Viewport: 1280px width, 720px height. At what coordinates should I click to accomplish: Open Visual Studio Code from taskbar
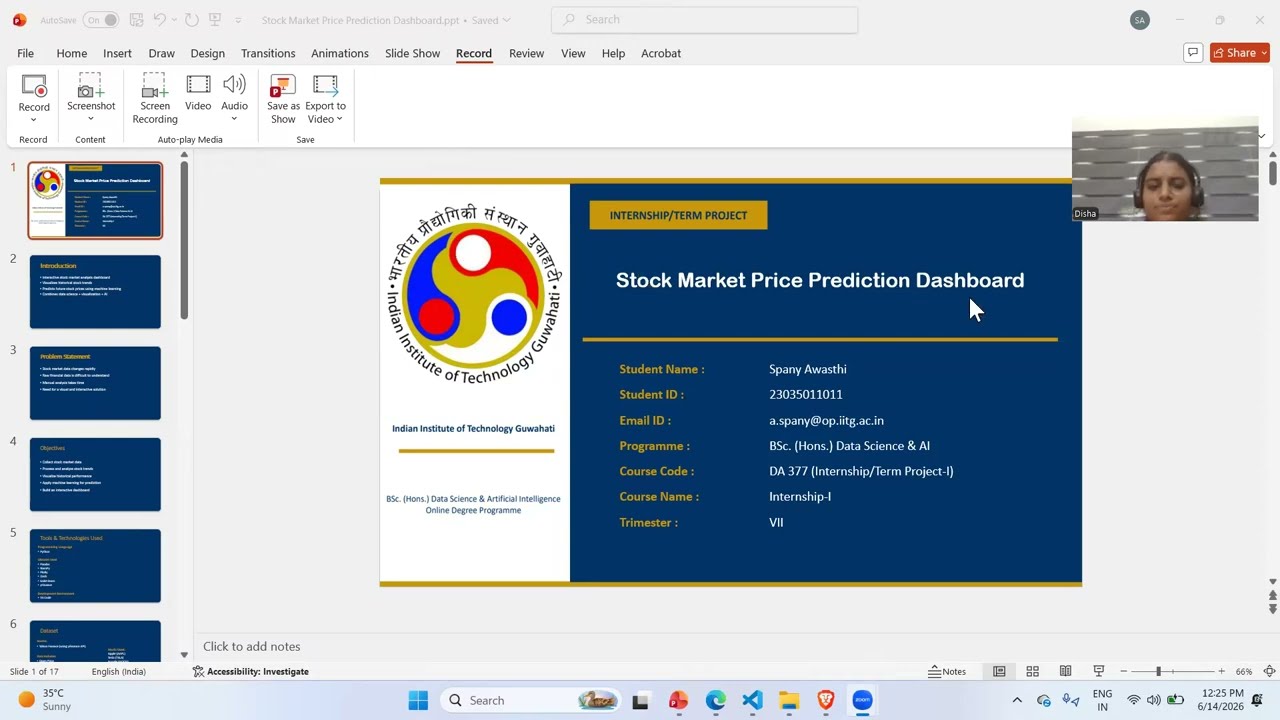point(752,700)
